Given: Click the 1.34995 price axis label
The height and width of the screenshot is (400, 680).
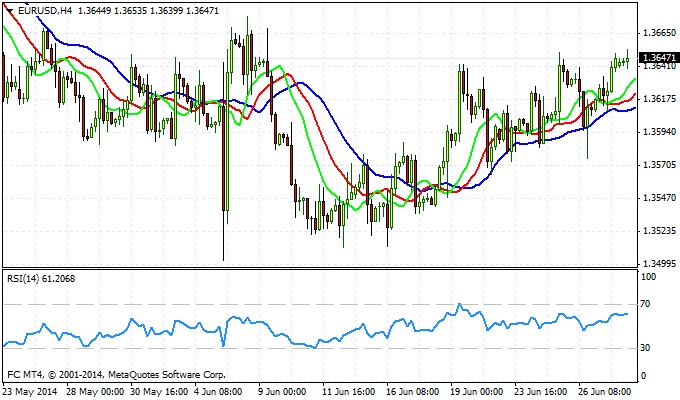Looking at the screenshot, I should 660,264.
